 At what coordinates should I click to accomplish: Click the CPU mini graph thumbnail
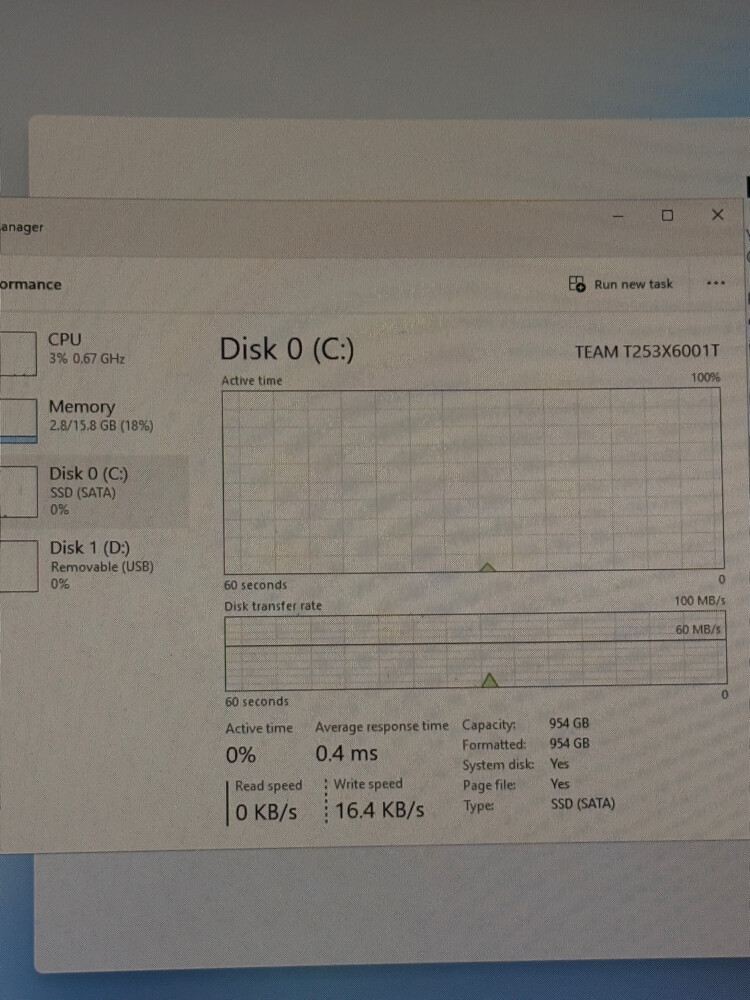pyautogui.click(x=18, y=353)
